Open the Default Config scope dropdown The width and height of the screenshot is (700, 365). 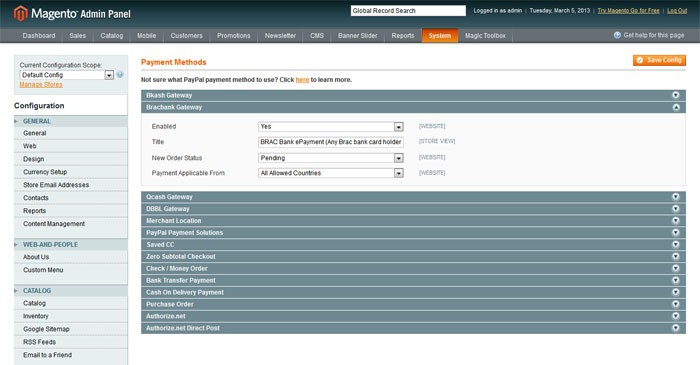coord(67,75)
